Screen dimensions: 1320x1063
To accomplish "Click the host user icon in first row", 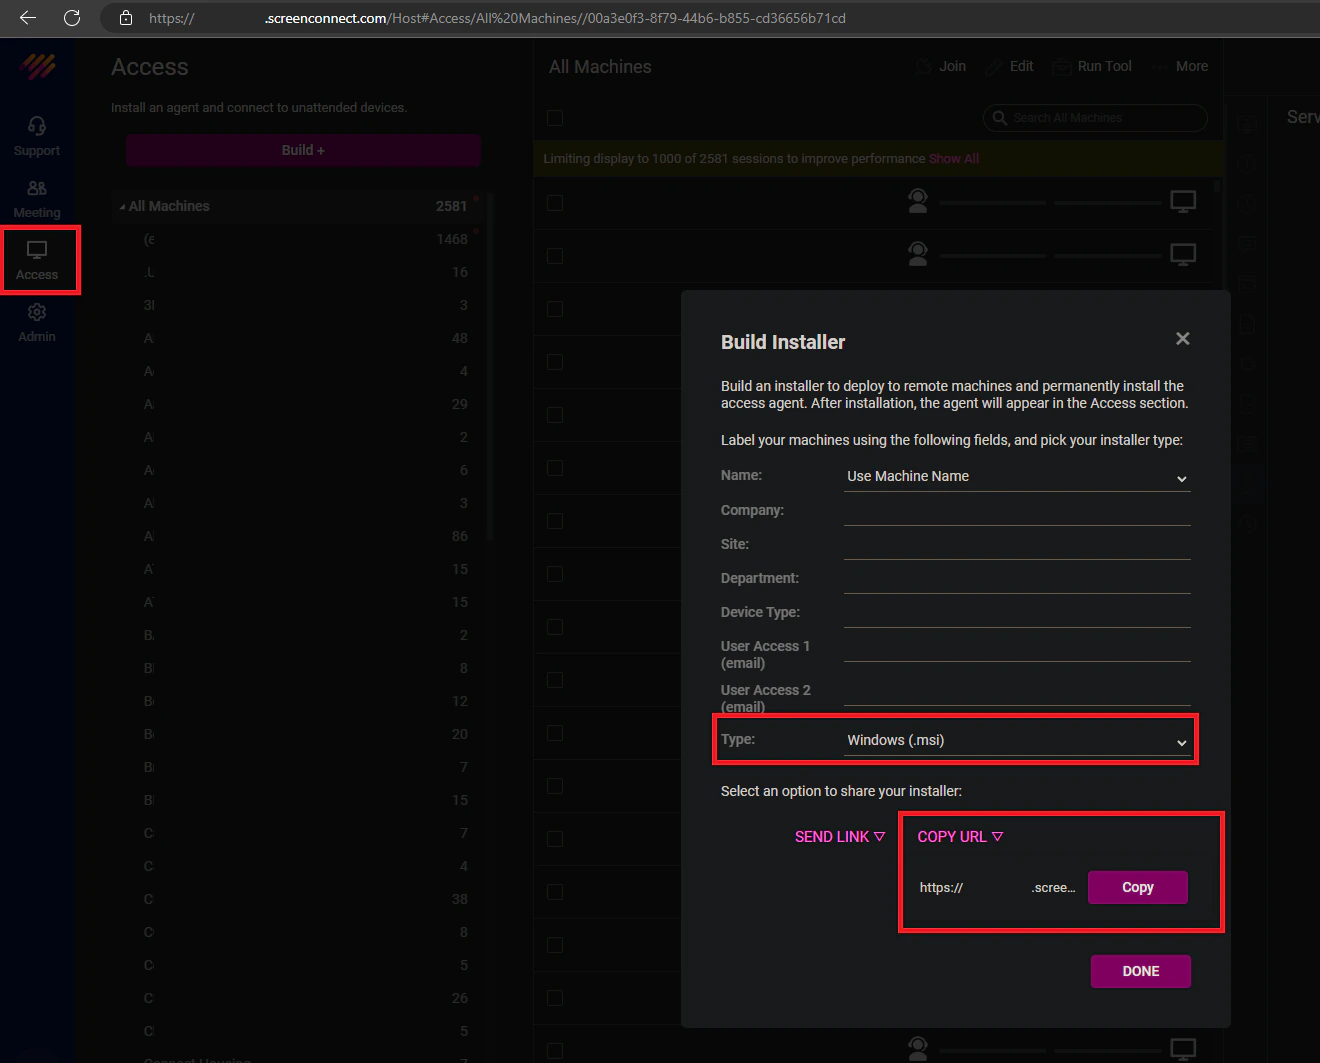I will click(918, 201).
